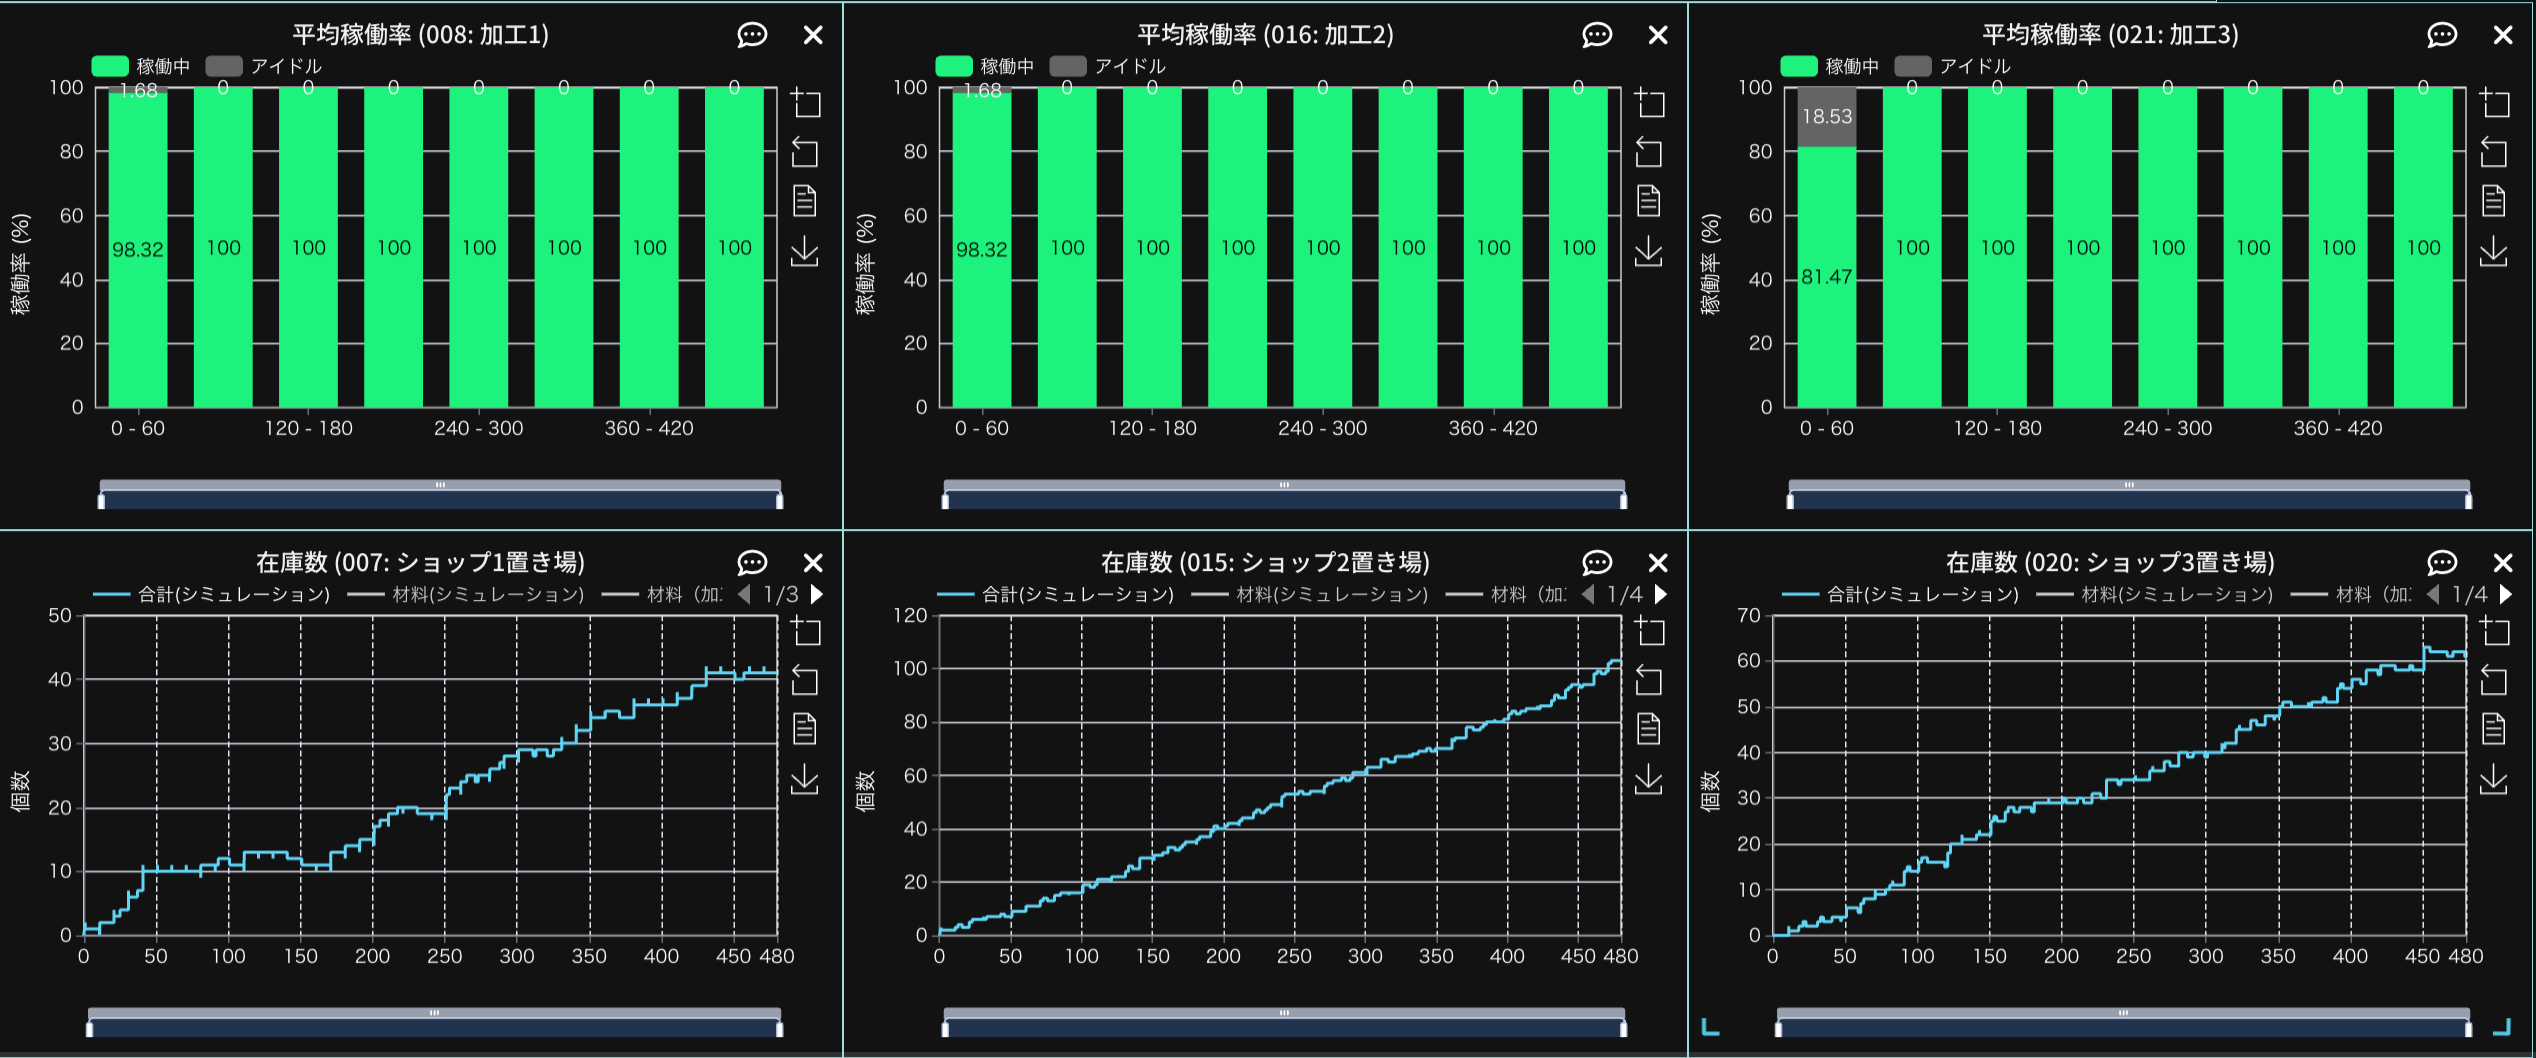
Task: Close the 平均稼働率 (016: 加工2) panel
Action: pyautogui.click(x=1658, y=35)
